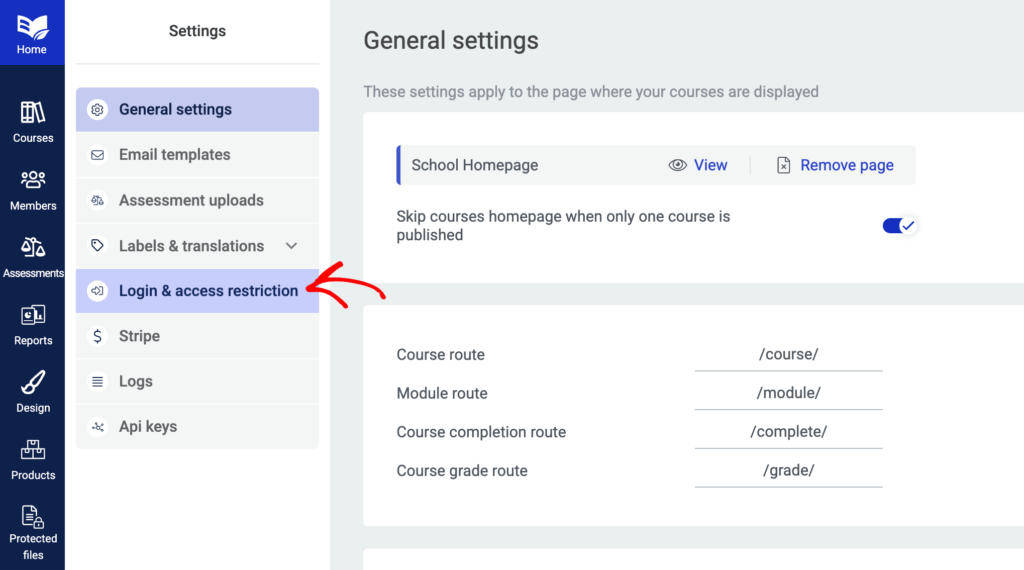Open the Assessments scale icon
Viewport: 1024px width, 570px height.
33,248
